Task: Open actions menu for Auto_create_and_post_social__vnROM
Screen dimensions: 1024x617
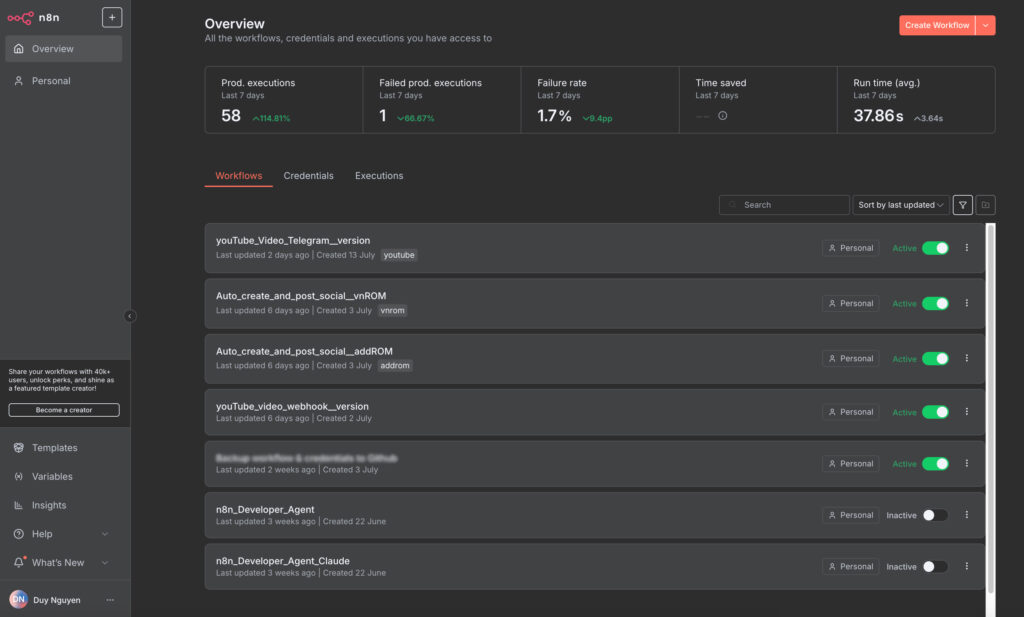Action: point(967,304)
